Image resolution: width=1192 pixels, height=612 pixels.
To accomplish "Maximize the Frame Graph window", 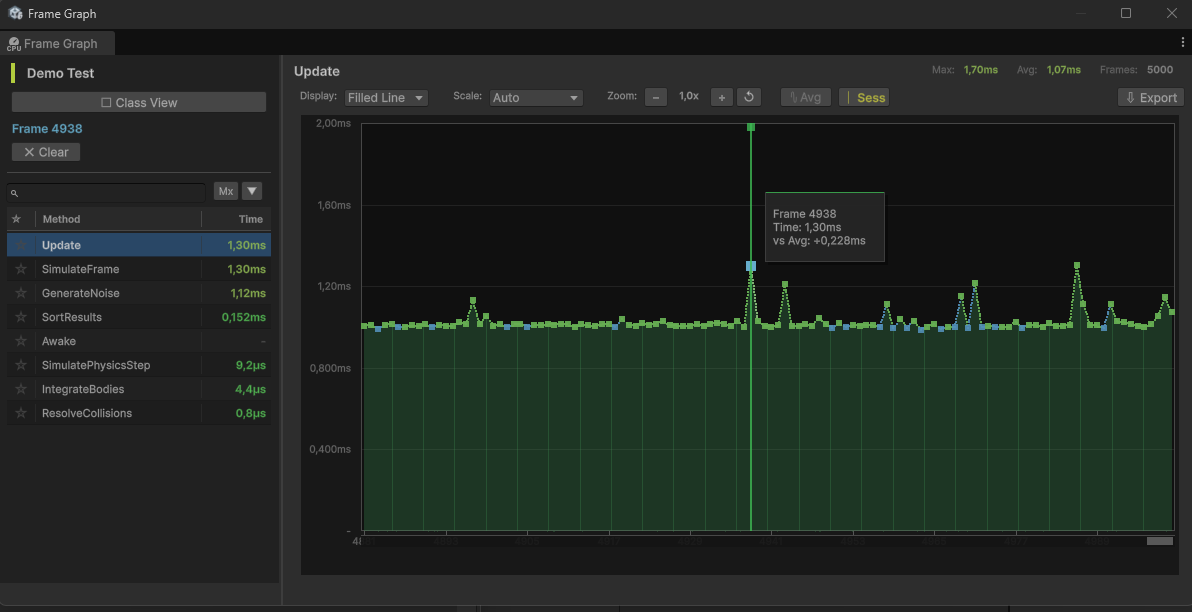I will [x=1126, y=13].
